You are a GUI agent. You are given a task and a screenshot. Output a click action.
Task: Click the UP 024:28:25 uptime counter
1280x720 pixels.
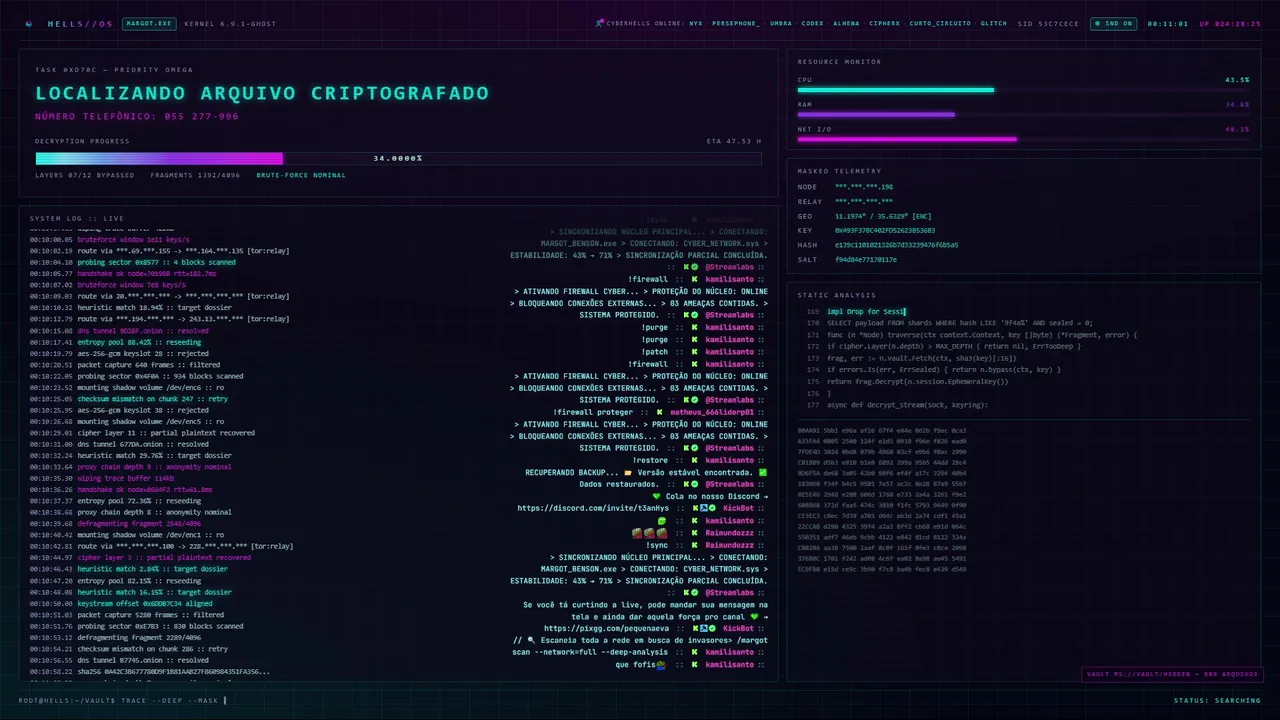[x=1230, y=23]
